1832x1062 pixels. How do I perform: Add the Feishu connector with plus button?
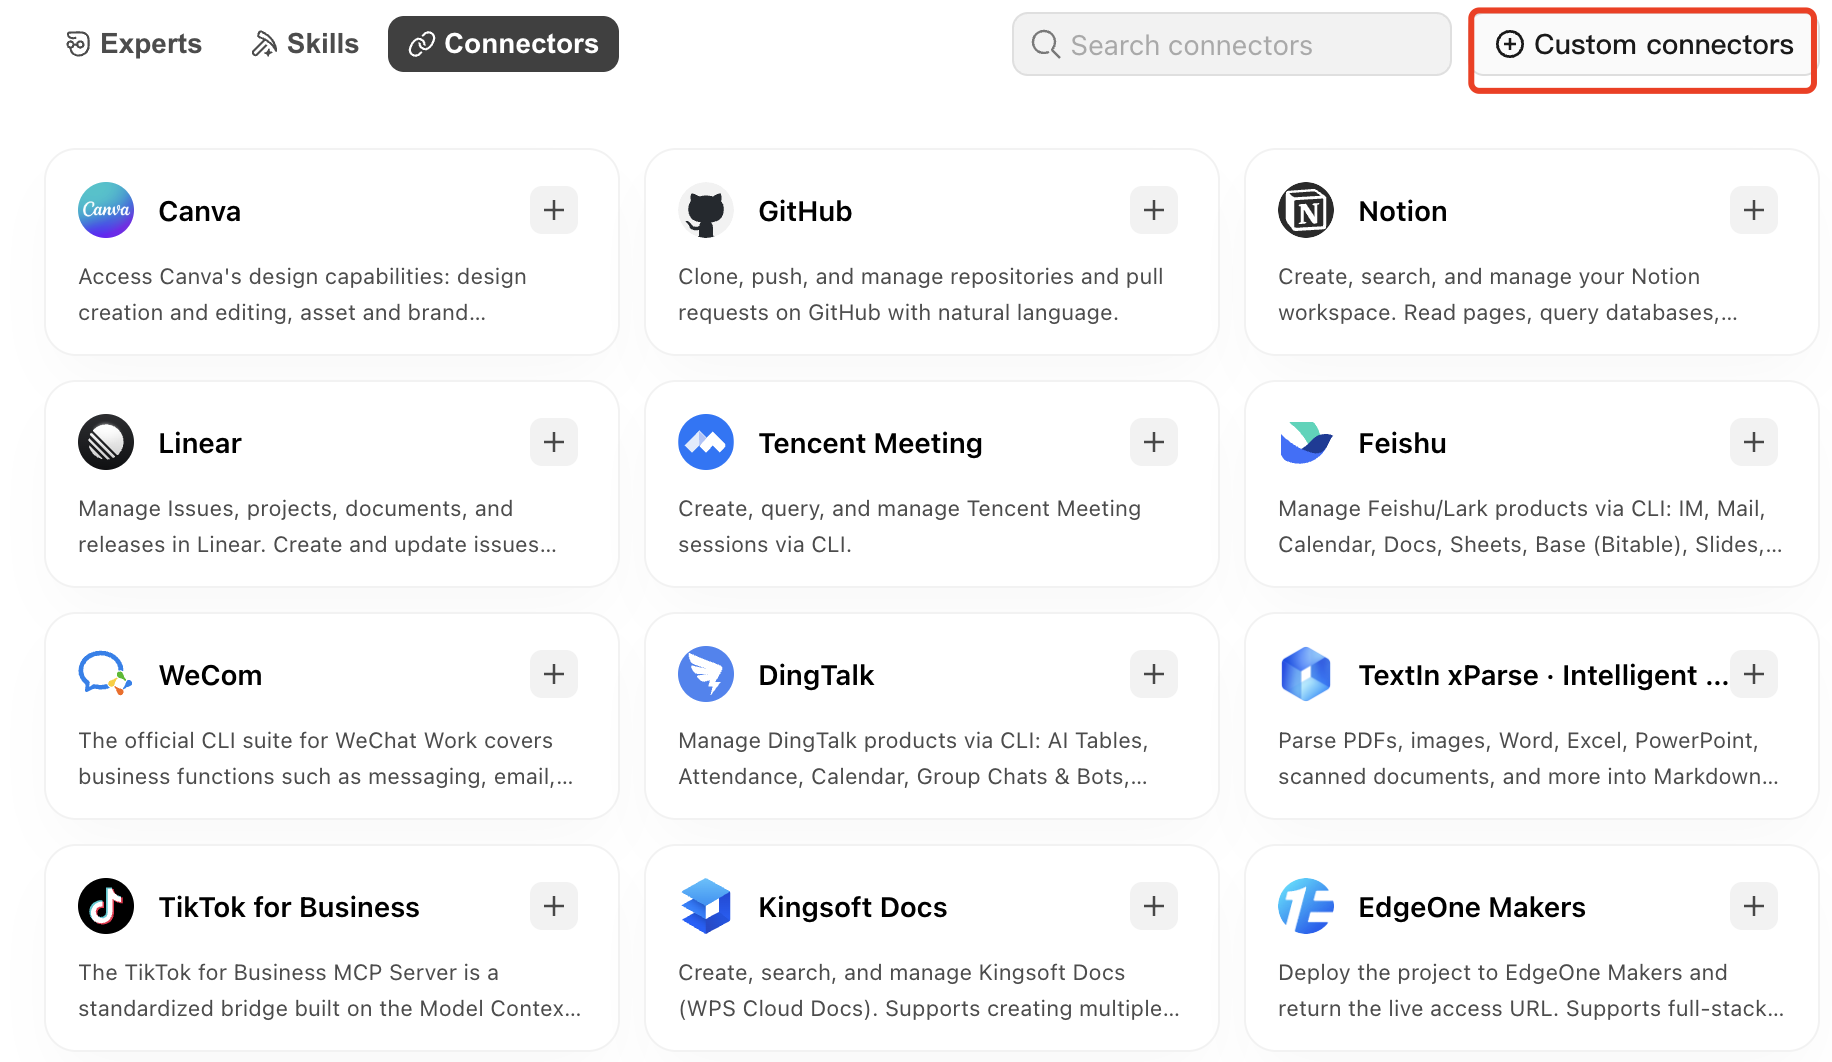1754,442
